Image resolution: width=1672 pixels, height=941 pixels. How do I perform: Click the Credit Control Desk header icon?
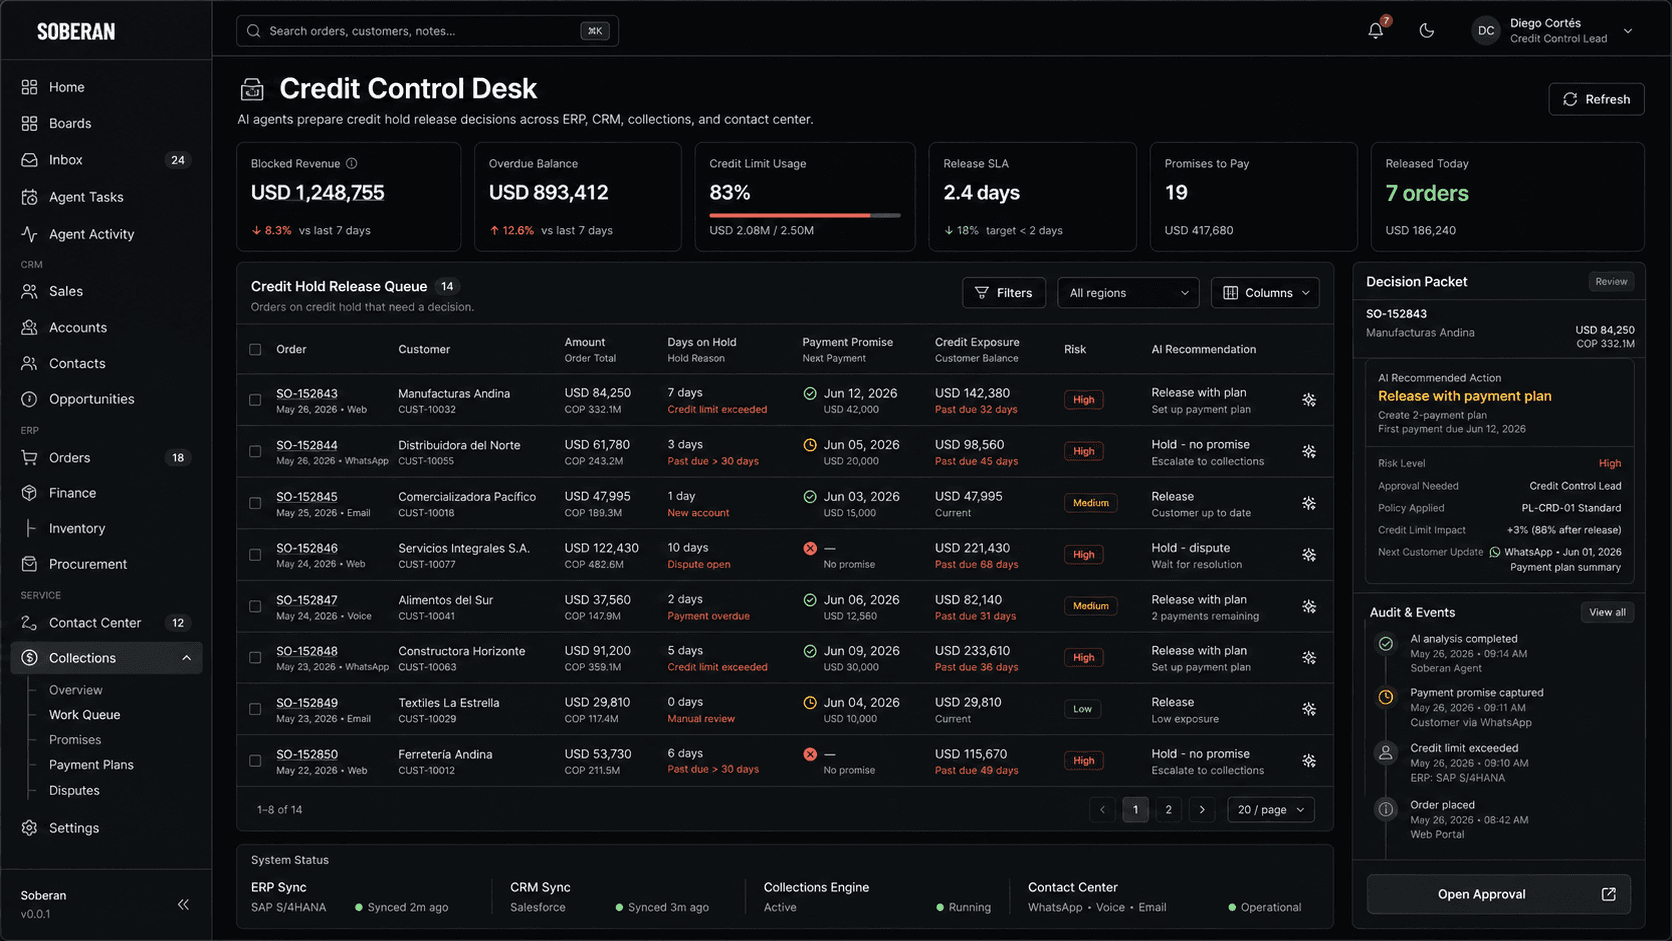tap(252, 90)
